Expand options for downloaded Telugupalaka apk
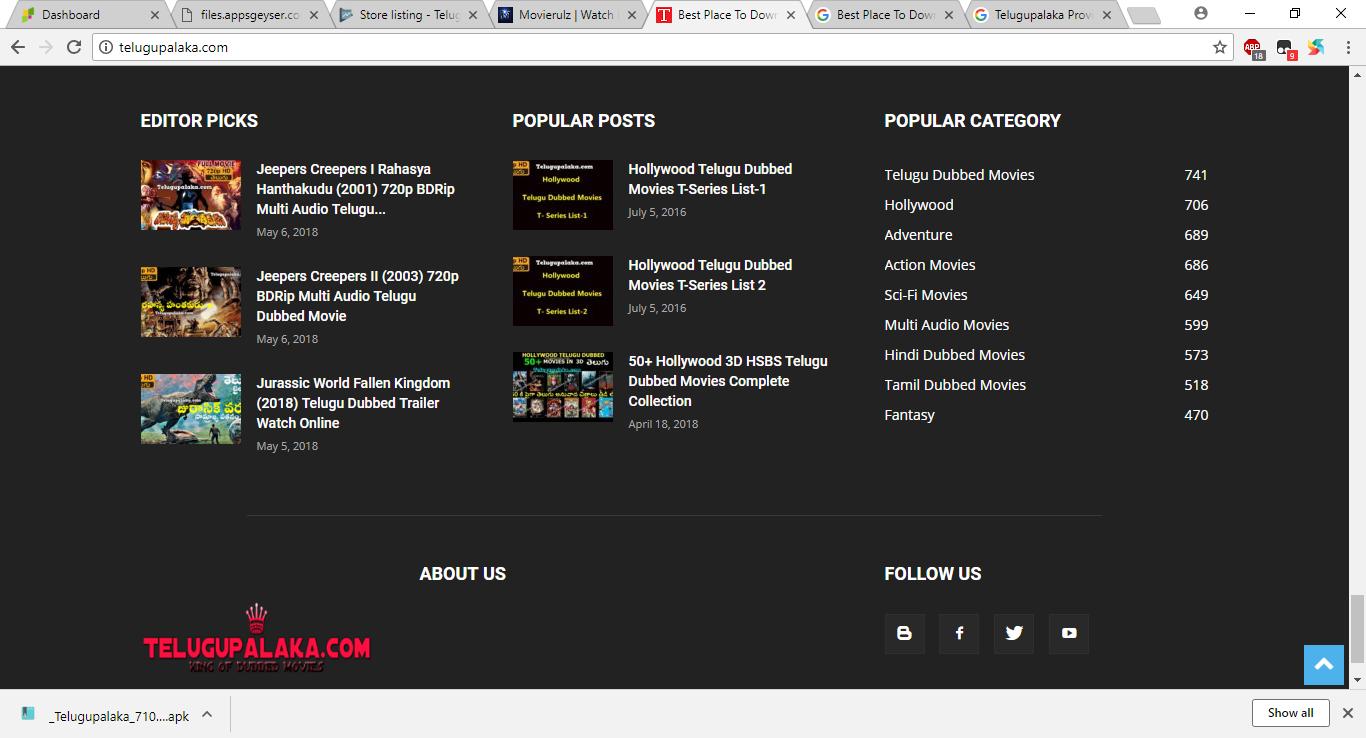 (x=207, y=714)
